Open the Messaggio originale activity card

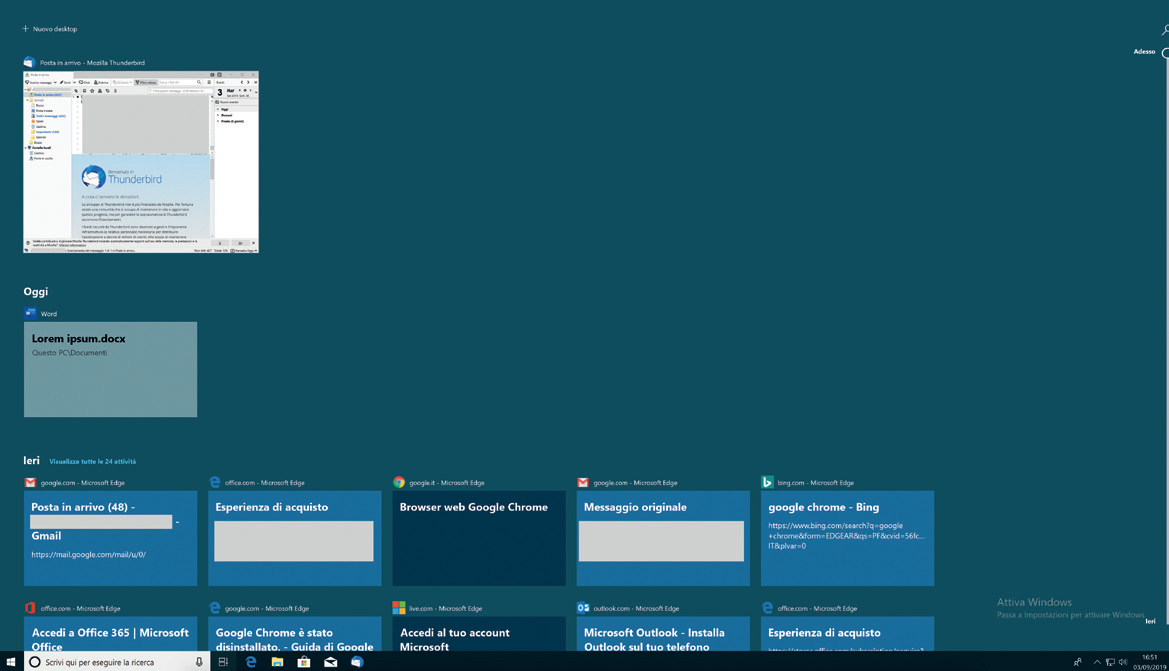[x=663, y=538]
